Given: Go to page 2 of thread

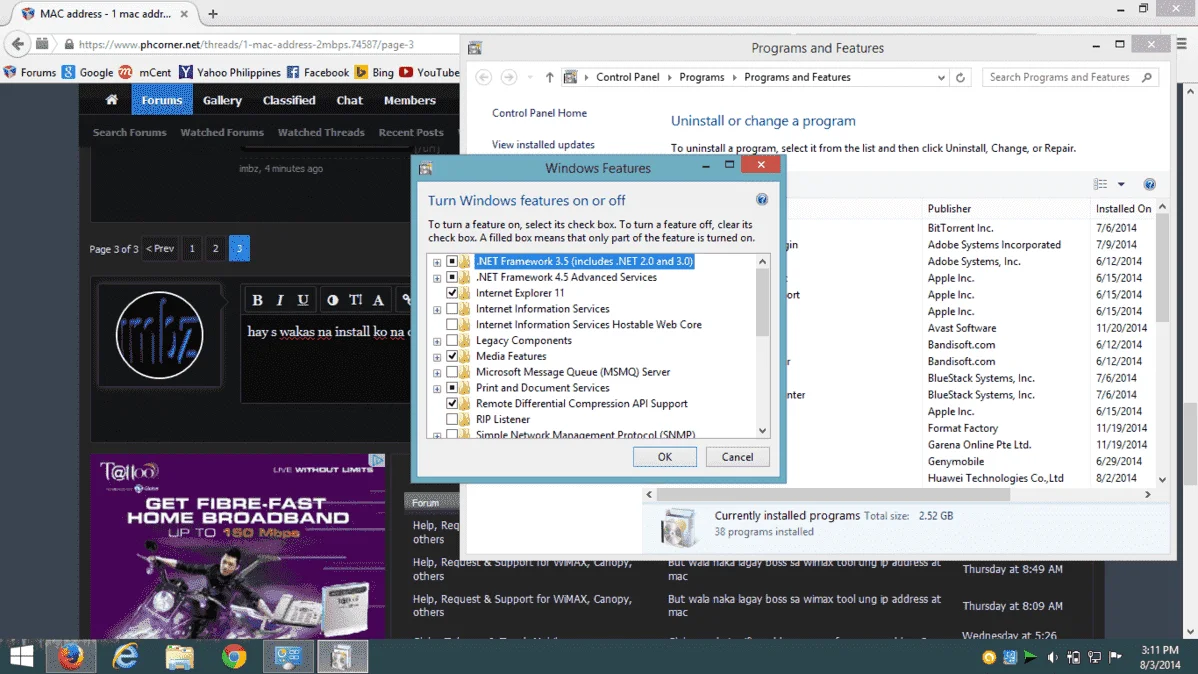Looking at the screenshot, I should pyautogui.click(x=215, y=248).
